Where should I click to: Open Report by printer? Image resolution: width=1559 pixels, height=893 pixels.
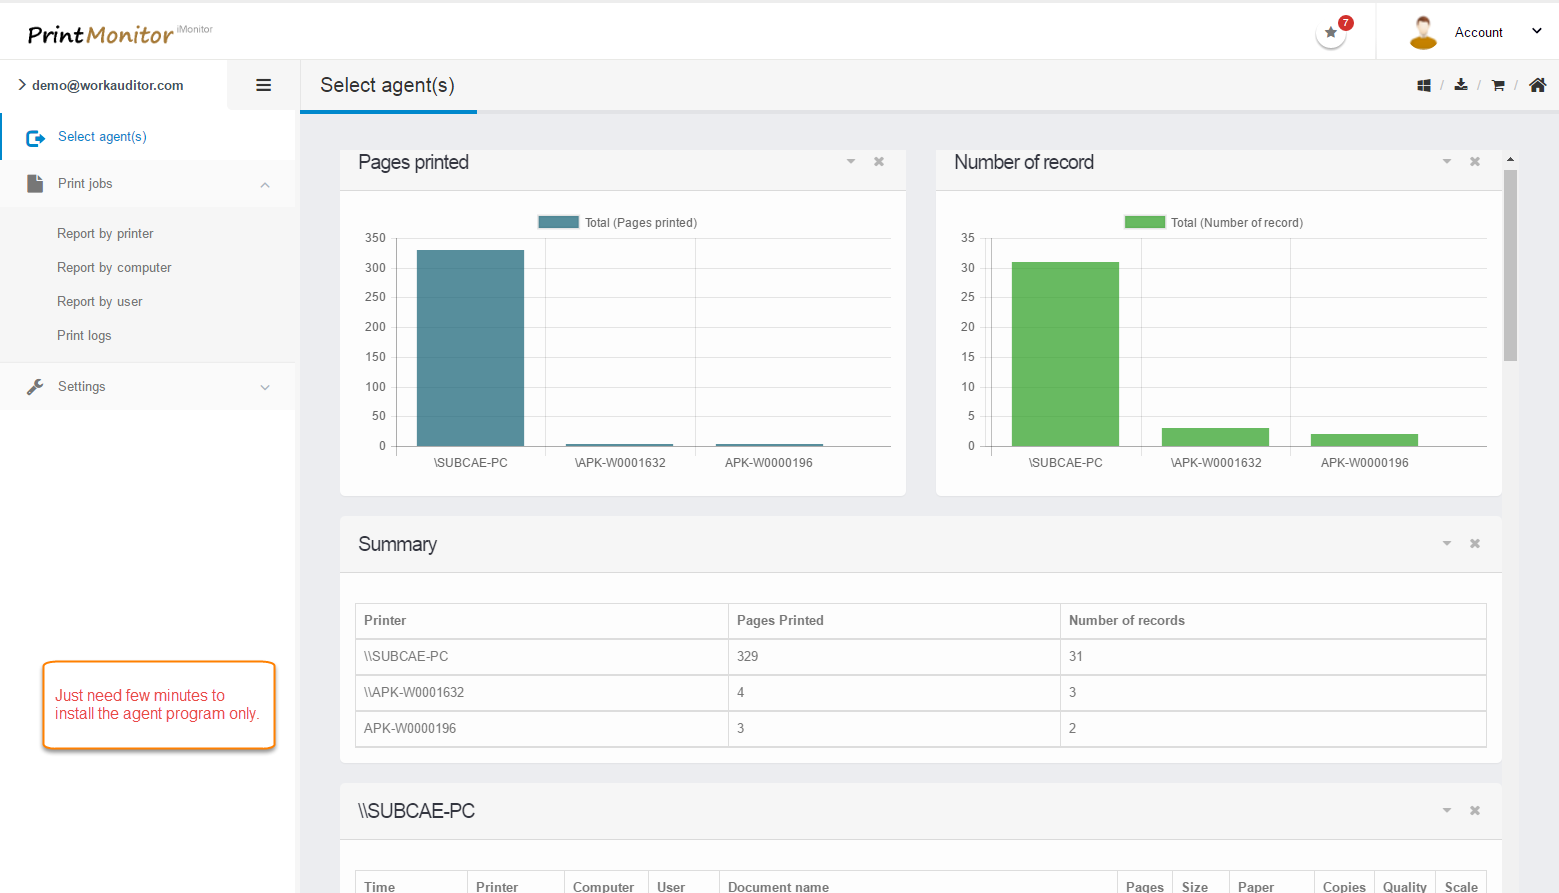click(105, 234)
